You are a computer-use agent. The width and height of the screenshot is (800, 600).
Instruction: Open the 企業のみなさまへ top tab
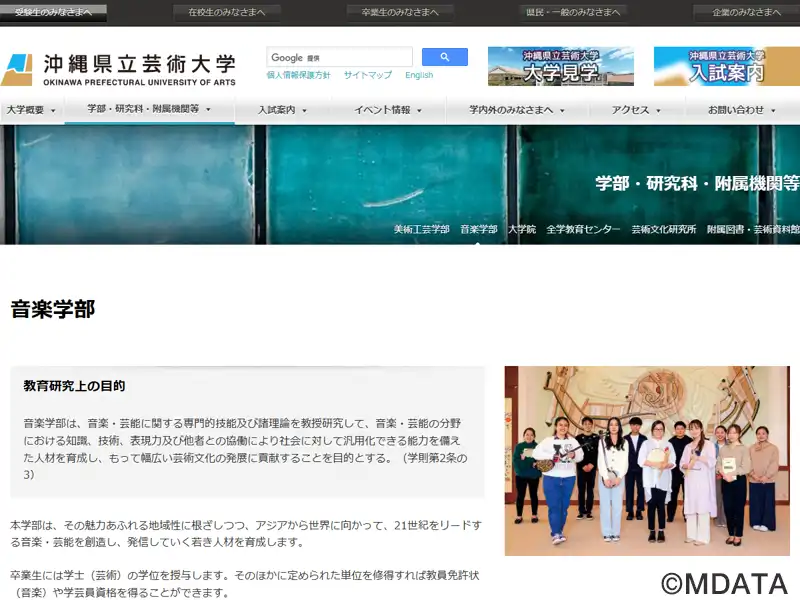click(x=746, y=12)
